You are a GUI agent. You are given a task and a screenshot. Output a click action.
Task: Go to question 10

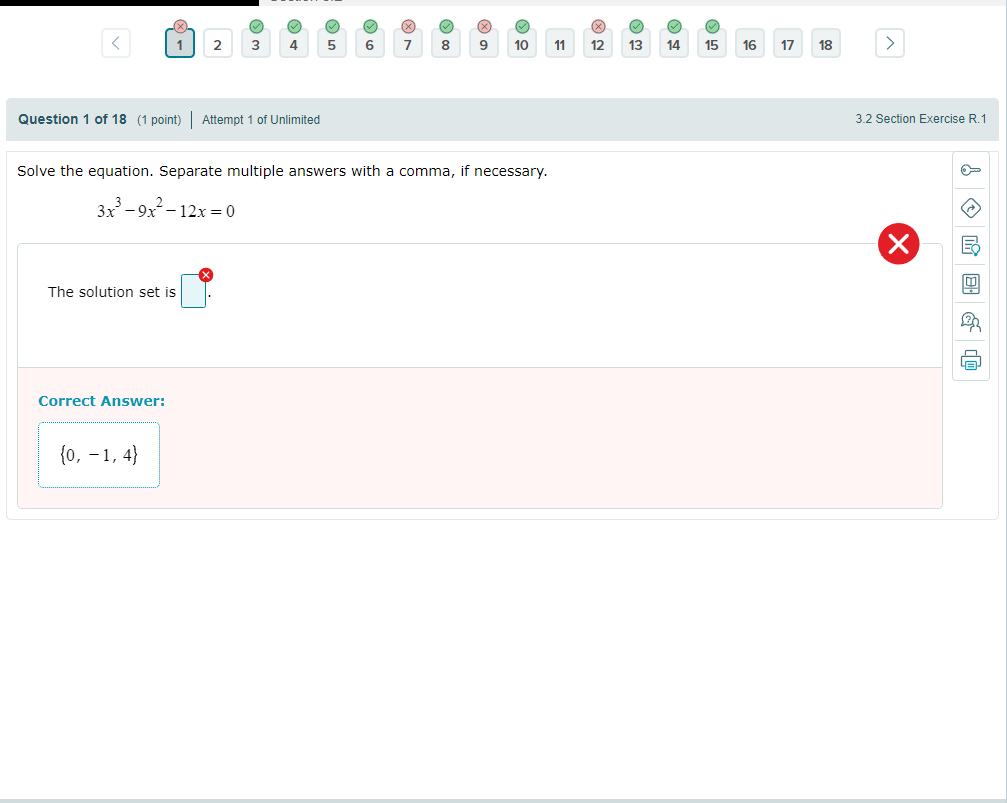tap(521, 44)
